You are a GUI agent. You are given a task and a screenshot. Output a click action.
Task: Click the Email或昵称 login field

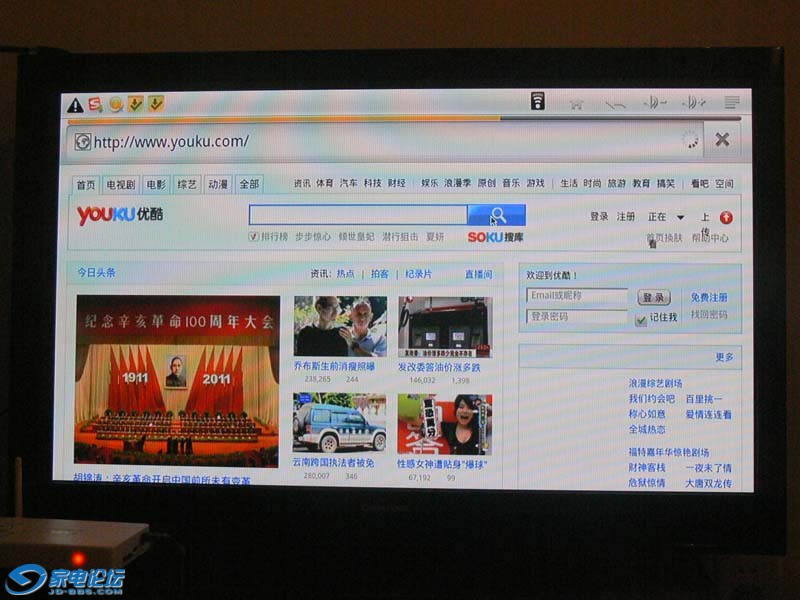coord(577,295)
